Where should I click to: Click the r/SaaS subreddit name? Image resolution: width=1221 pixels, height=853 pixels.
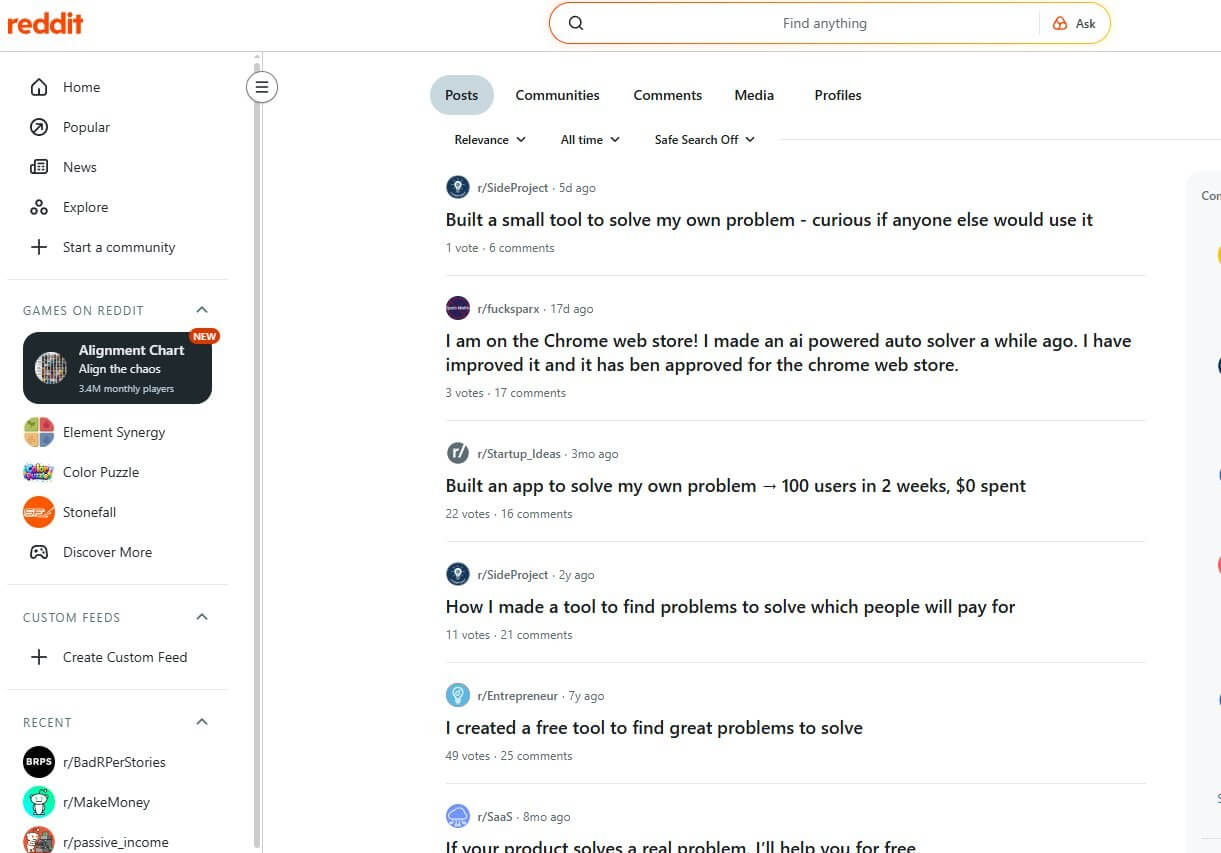click(494, 817)
